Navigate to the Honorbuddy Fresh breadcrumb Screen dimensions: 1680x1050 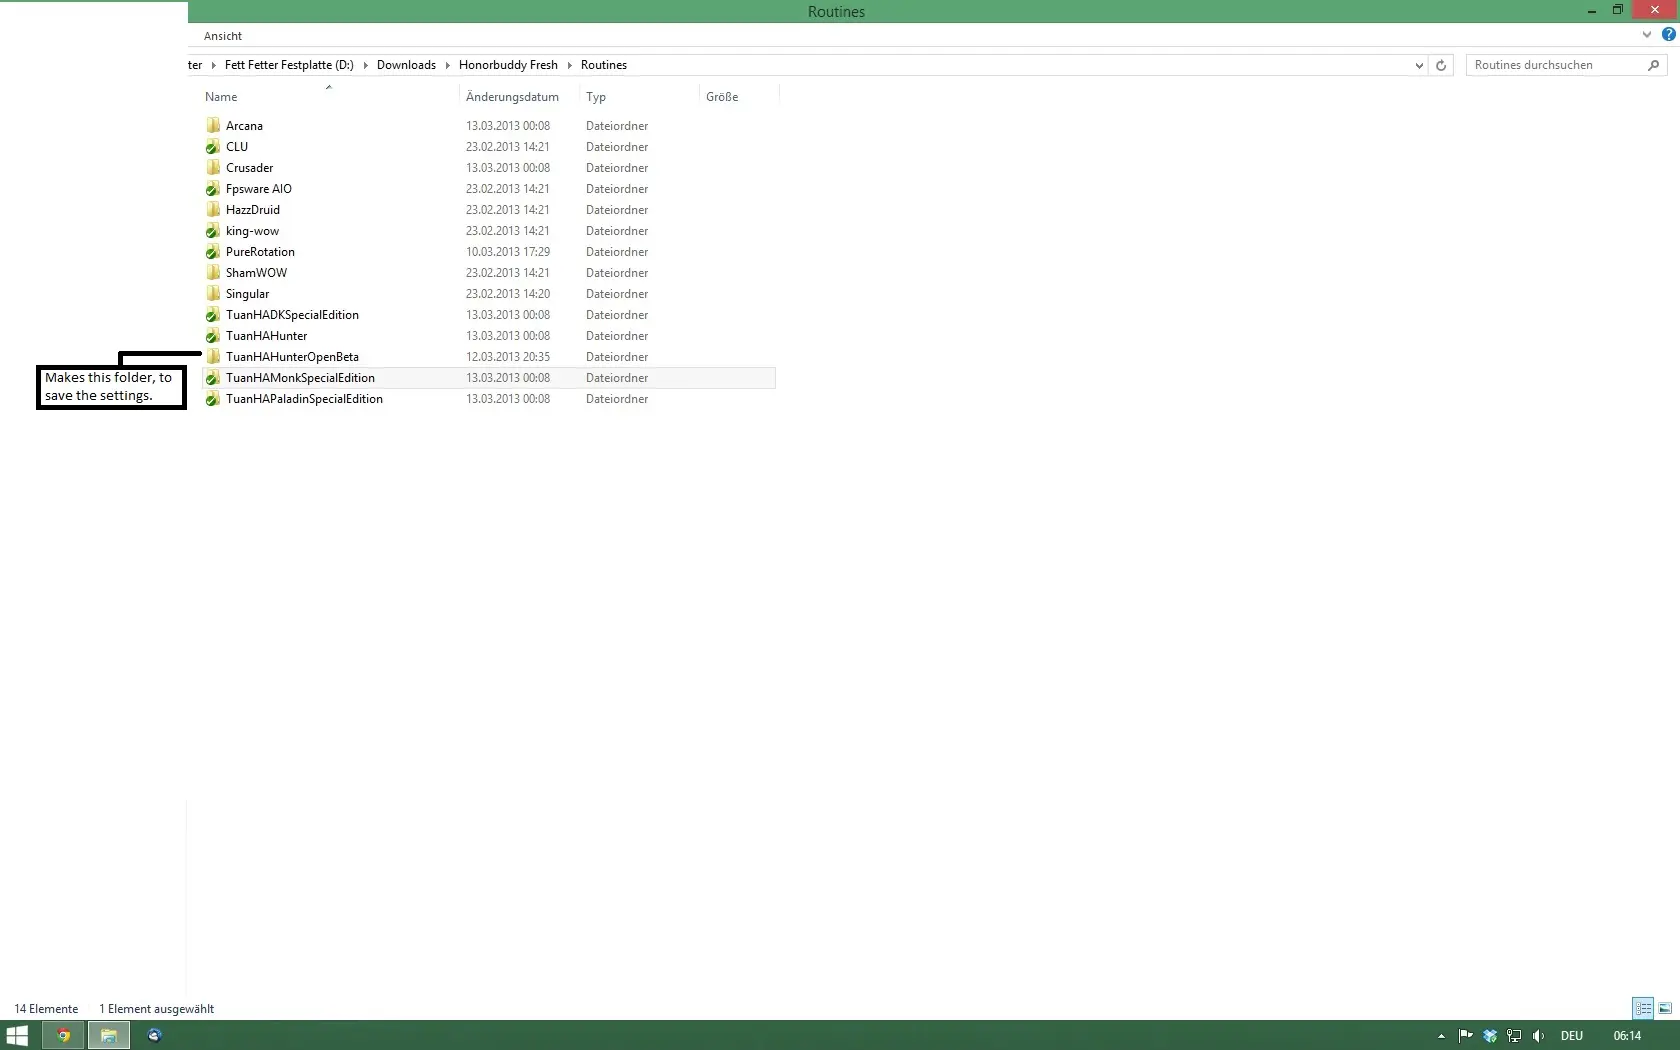point(508,65)
